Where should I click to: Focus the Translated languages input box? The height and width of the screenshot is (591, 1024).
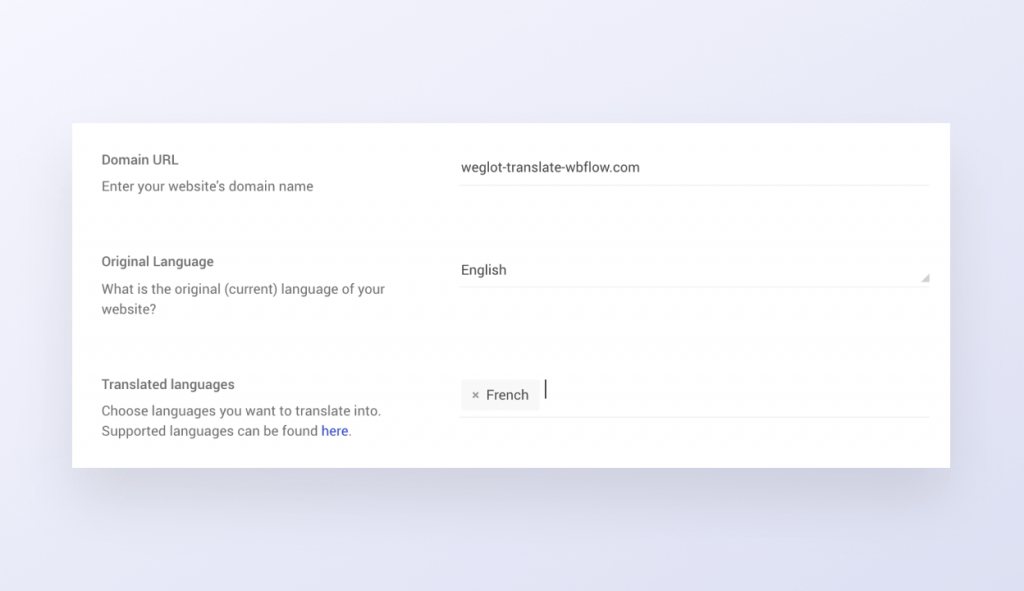730,394
